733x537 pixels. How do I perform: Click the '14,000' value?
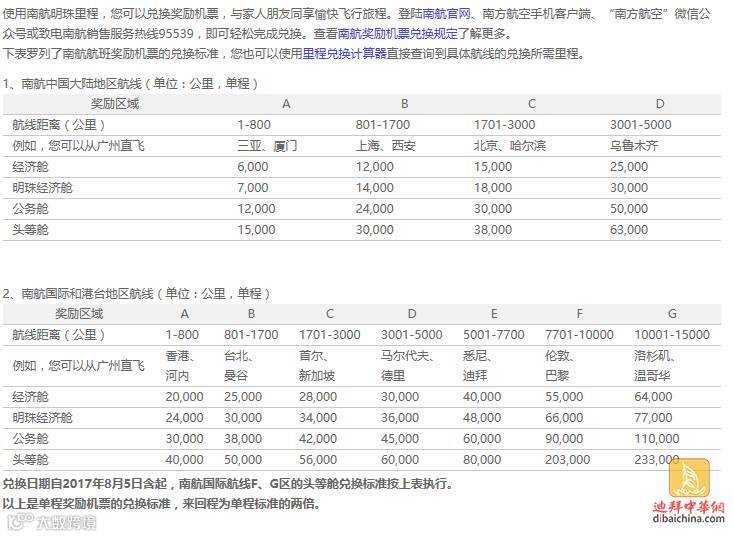374,188
